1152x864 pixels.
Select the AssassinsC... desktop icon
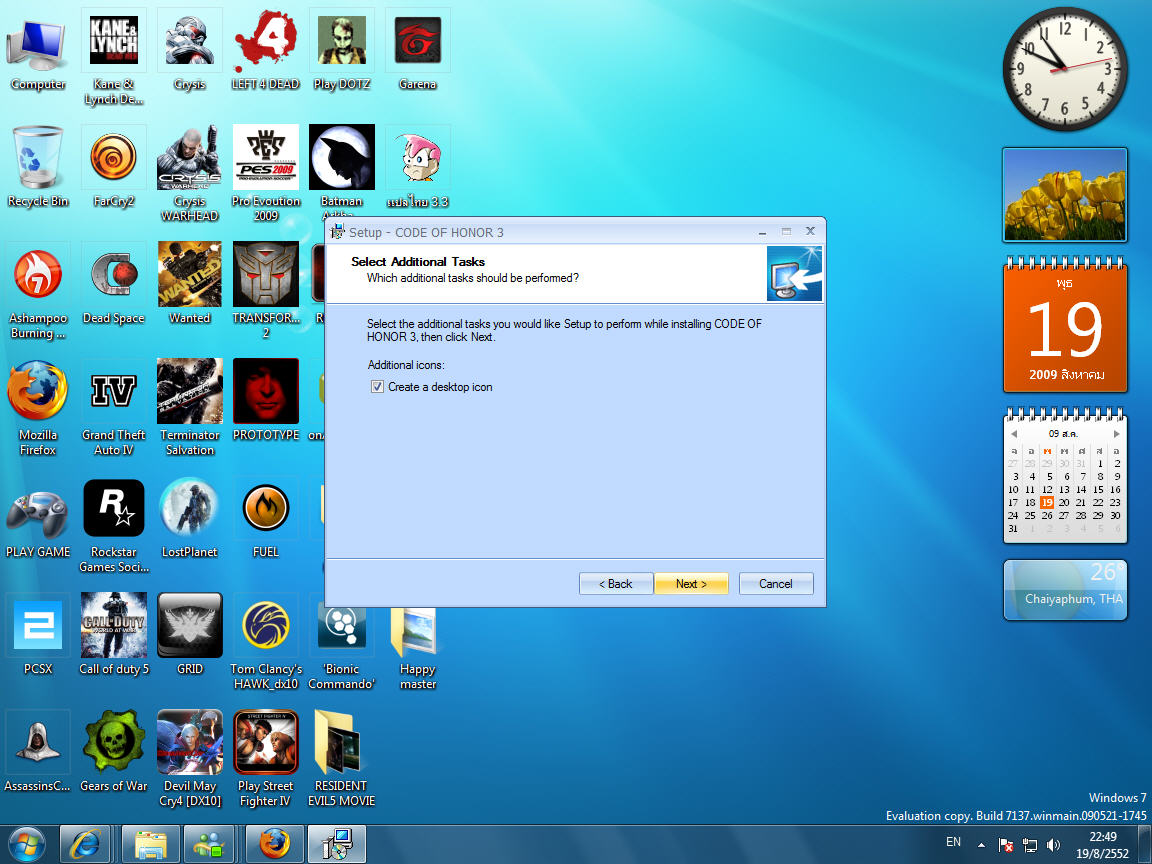point(38,752)
